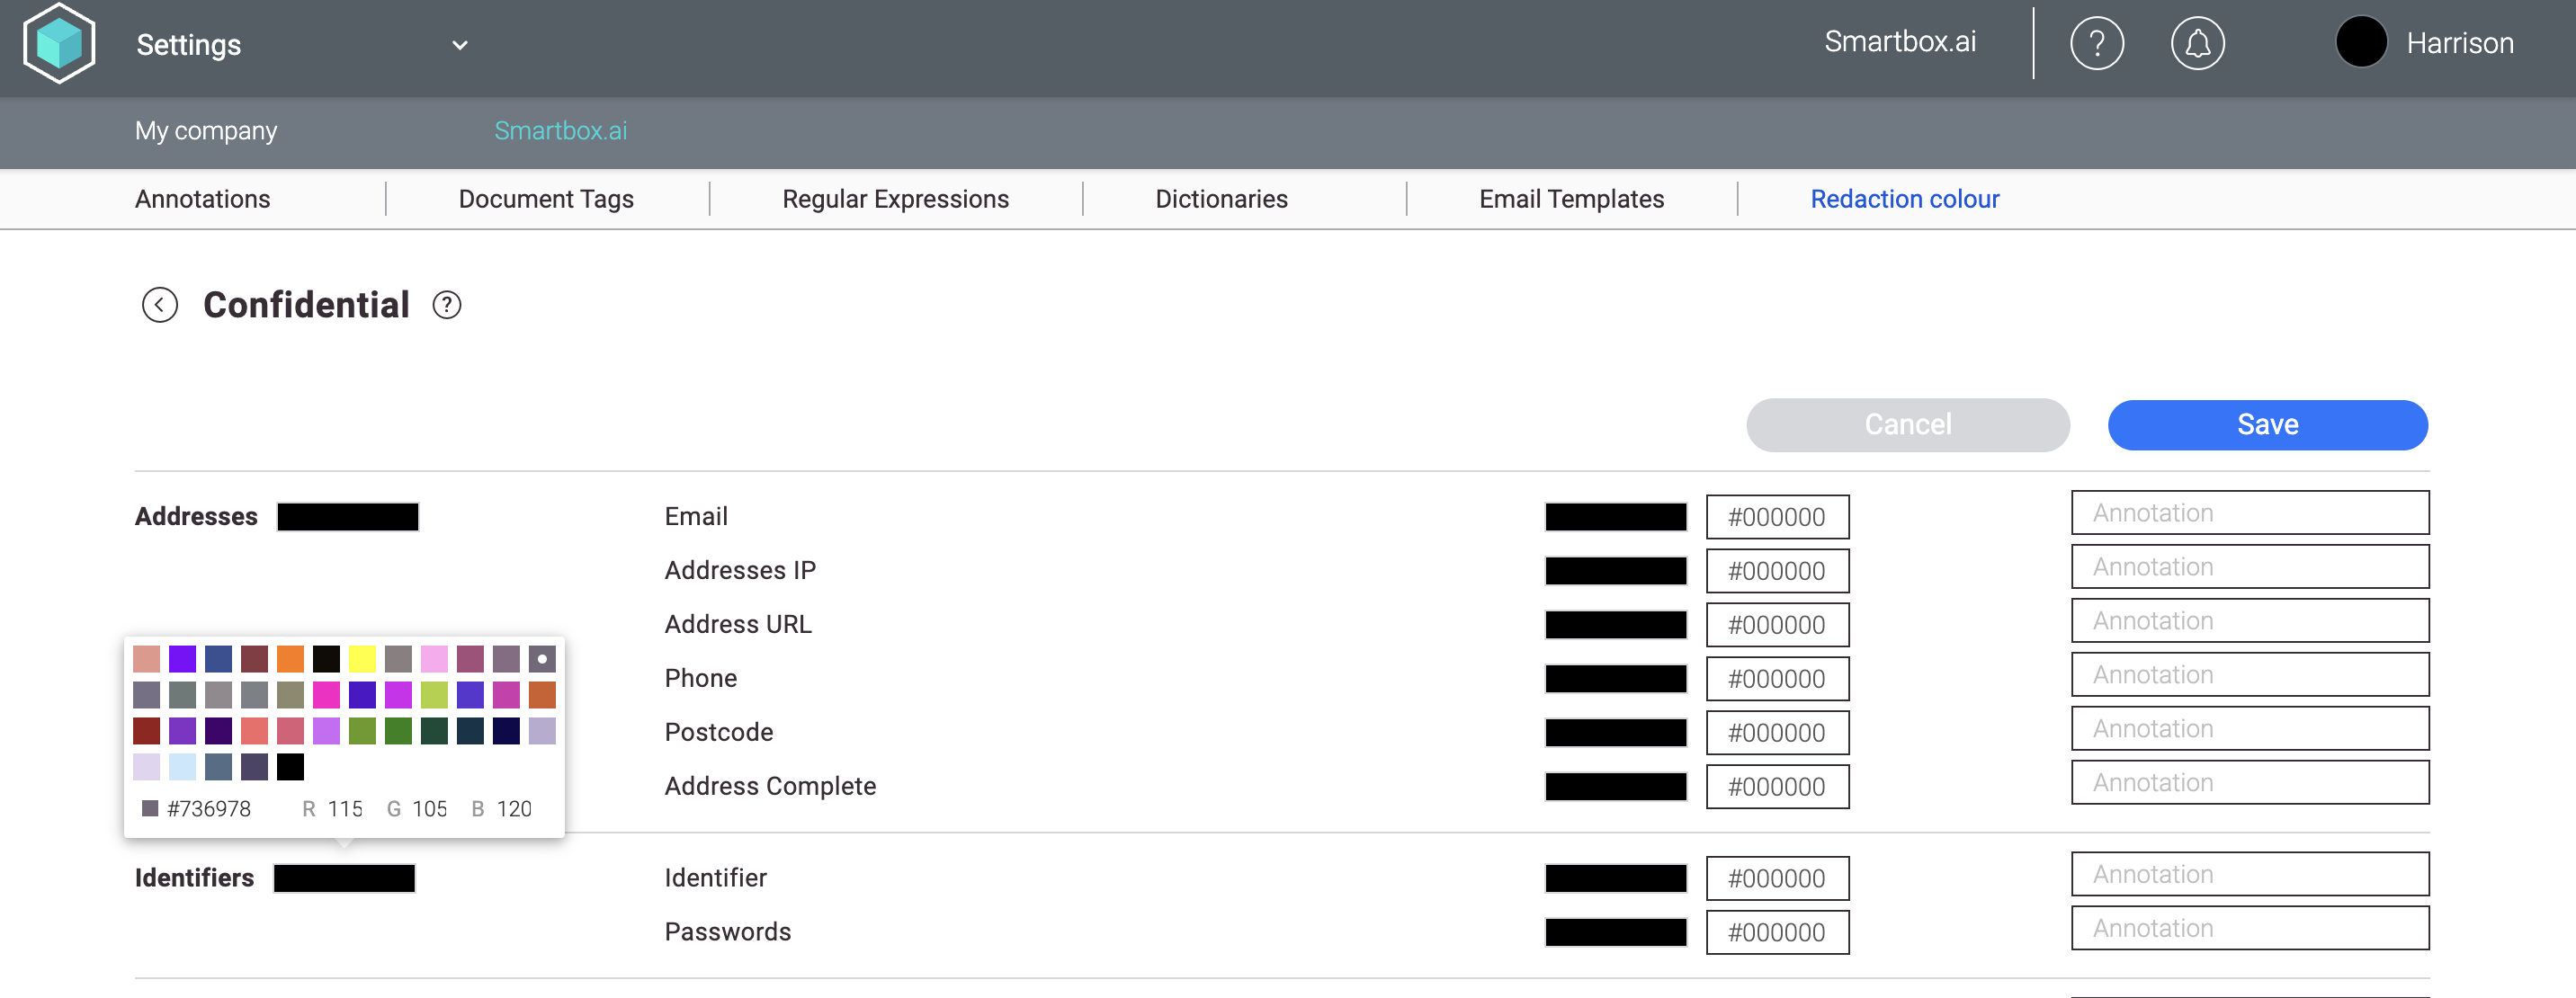Switch to the Dictionaries tab
The width and height of the screenshot is (2576, 998).
point(1221,199)
